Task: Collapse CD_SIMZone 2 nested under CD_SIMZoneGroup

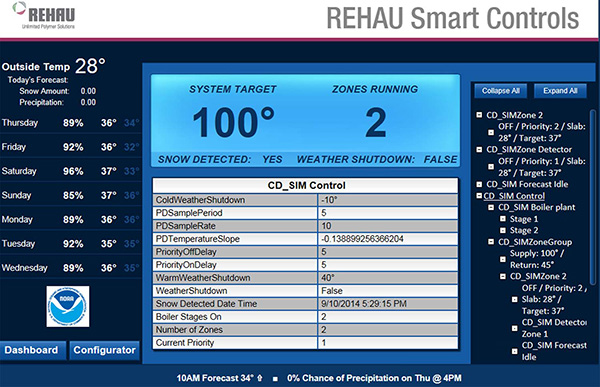Action: pos(503,276)
